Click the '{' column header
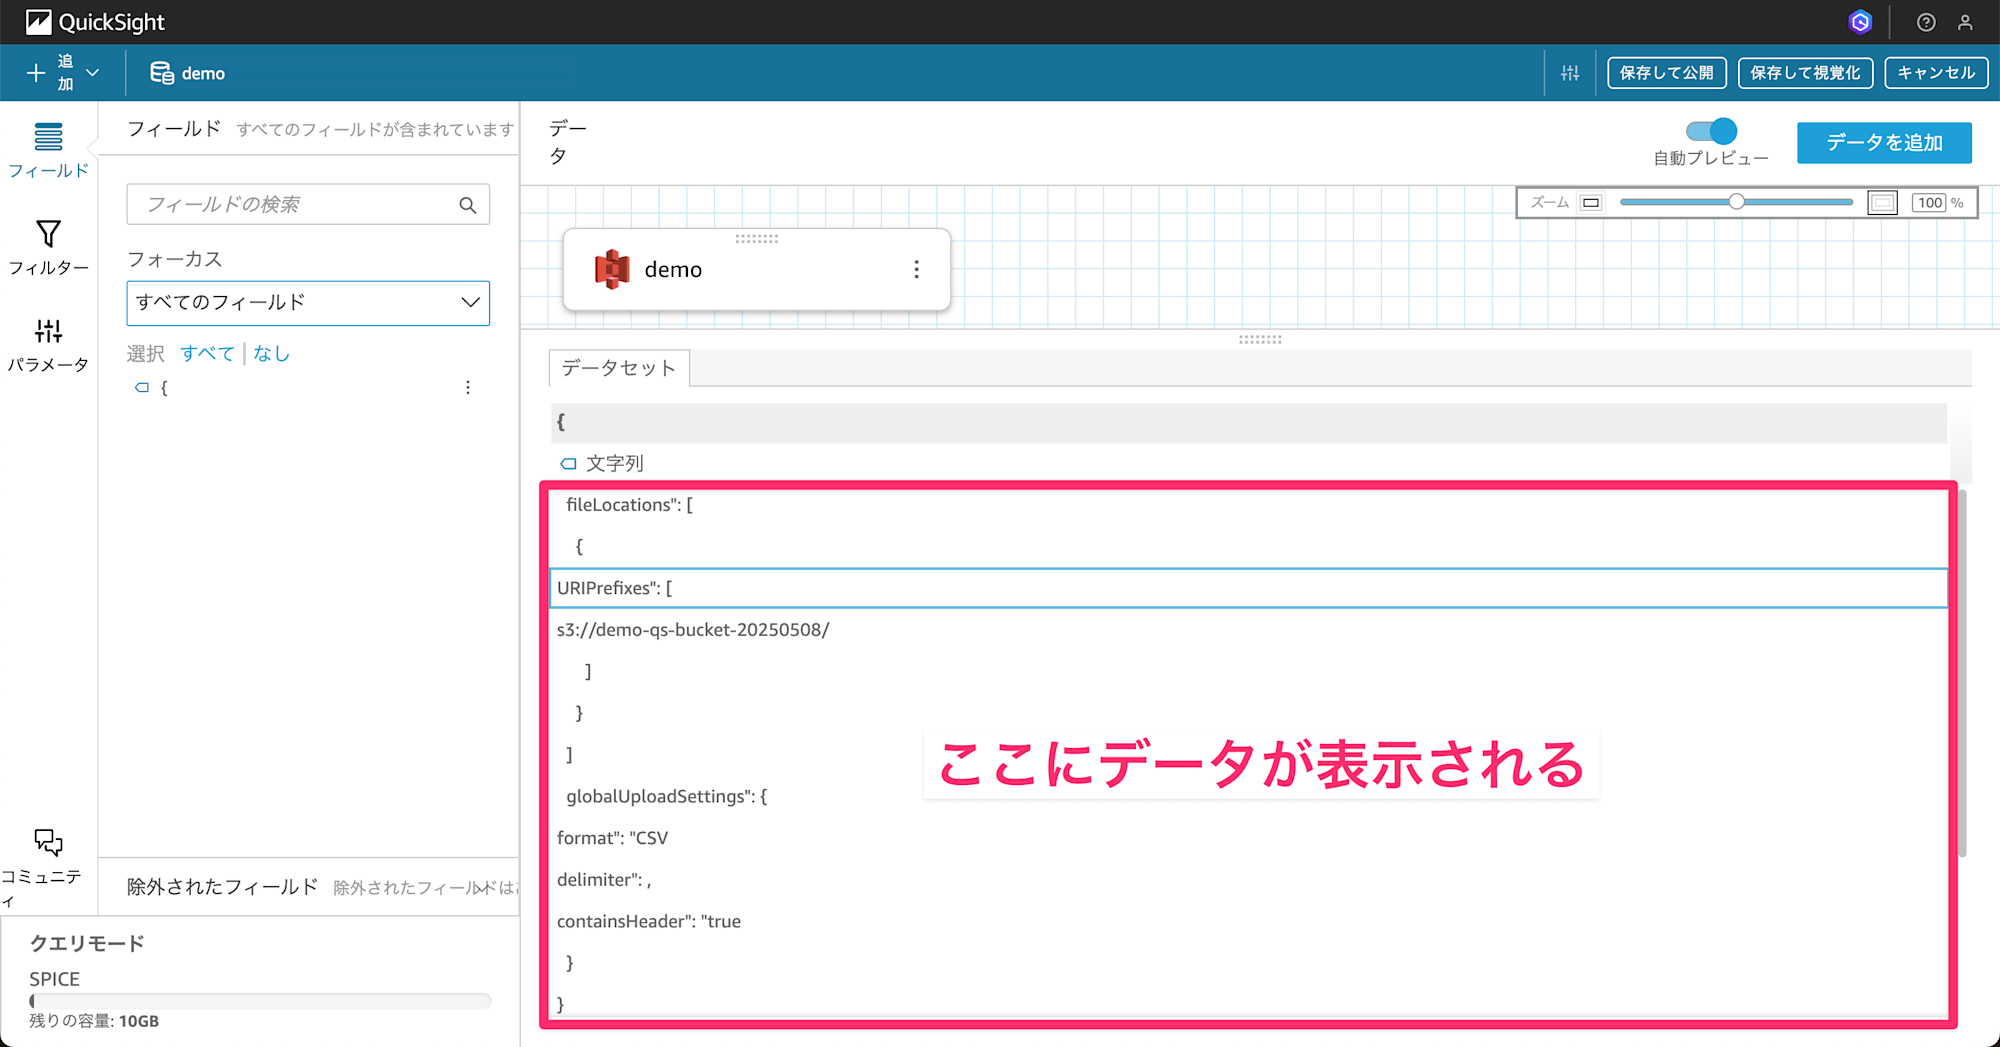Image resolution: width=2000 pixels, height=1047 pixels. coord(1248,423)
